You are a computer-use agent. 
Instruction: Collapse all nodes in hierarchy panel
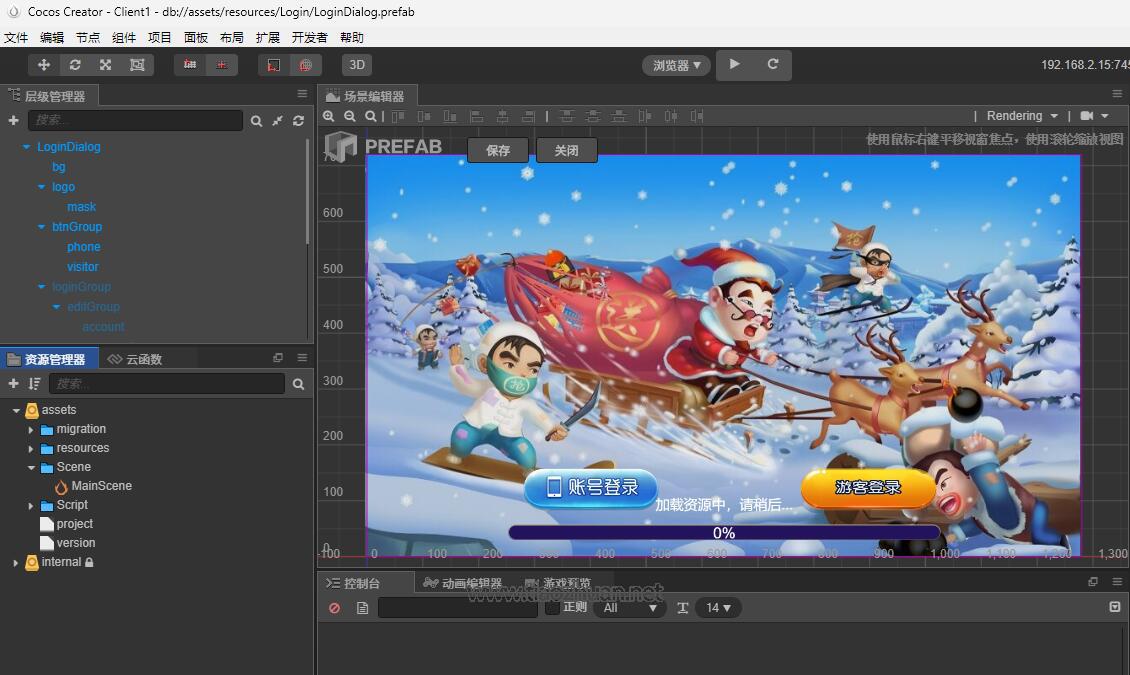277,121
